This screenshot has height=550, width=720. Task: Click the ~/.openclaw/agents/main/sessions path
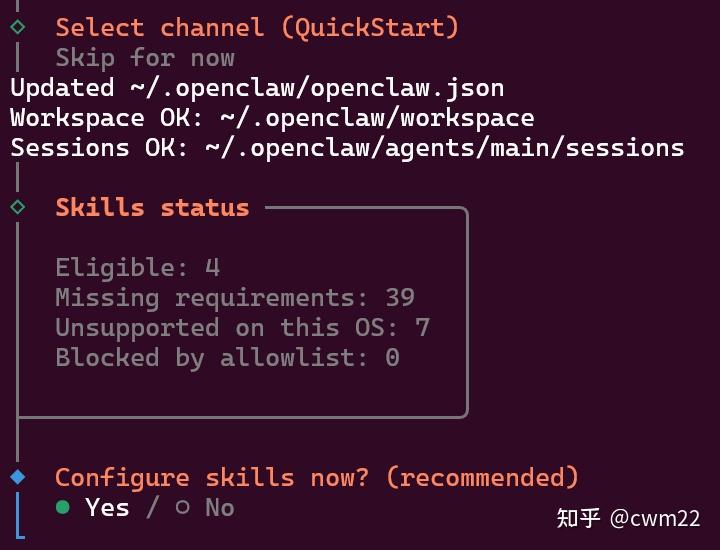(445, 148)
